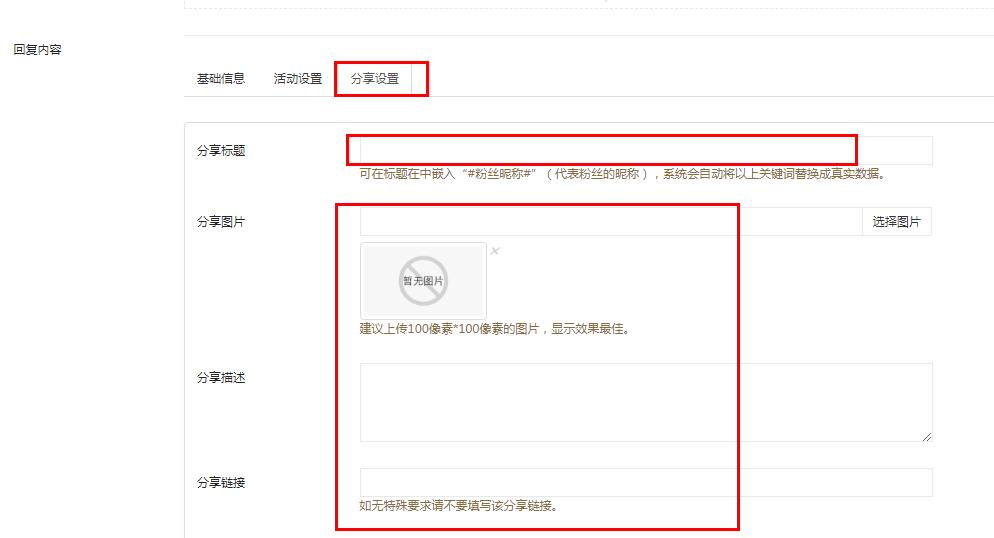
Task: Click the 暂无图片 placeholder thumbnail
Action: coord(423,281)
